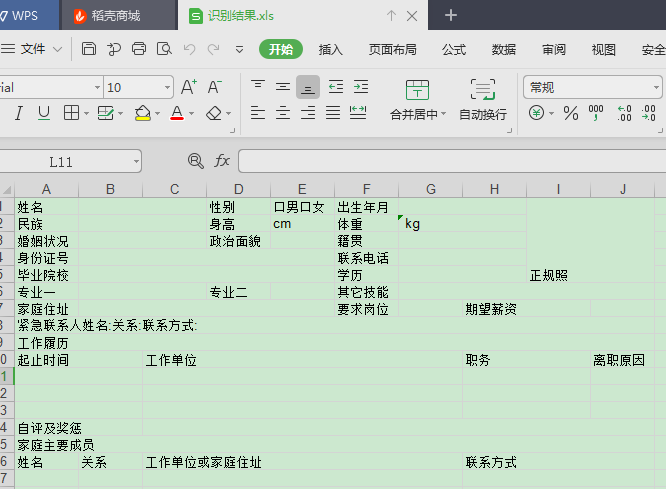Toggle bottom vertical alignment
This screenshot has height=489, width=666.
308,87
